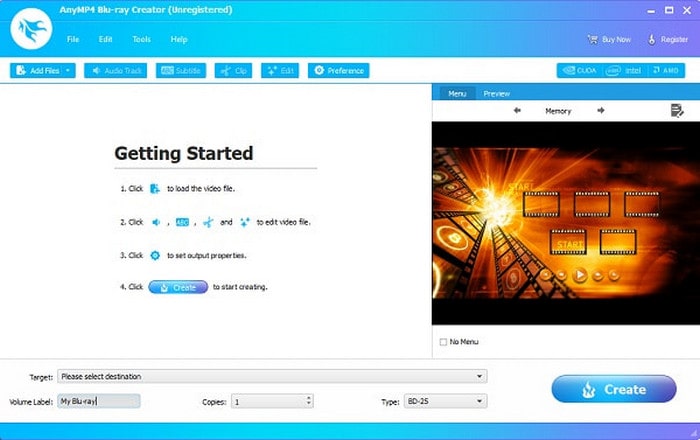Select the Clip scissors tool
Image resolution: width=700 pixels, height=440 pixels.
pos(234,71)
